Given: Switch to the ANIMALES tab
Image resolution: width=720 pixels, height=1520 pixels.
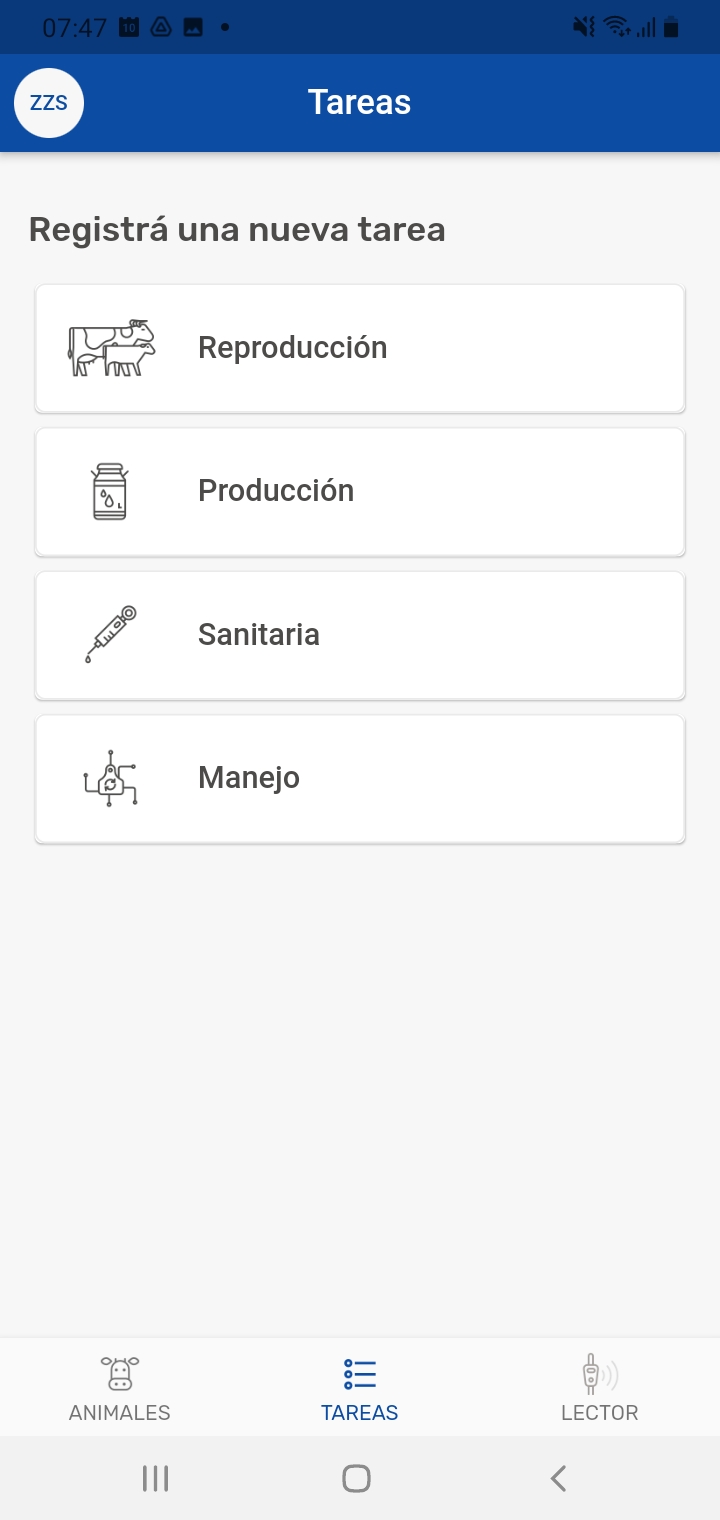Looking at the screenshot, I should [x=120, y=1412].
